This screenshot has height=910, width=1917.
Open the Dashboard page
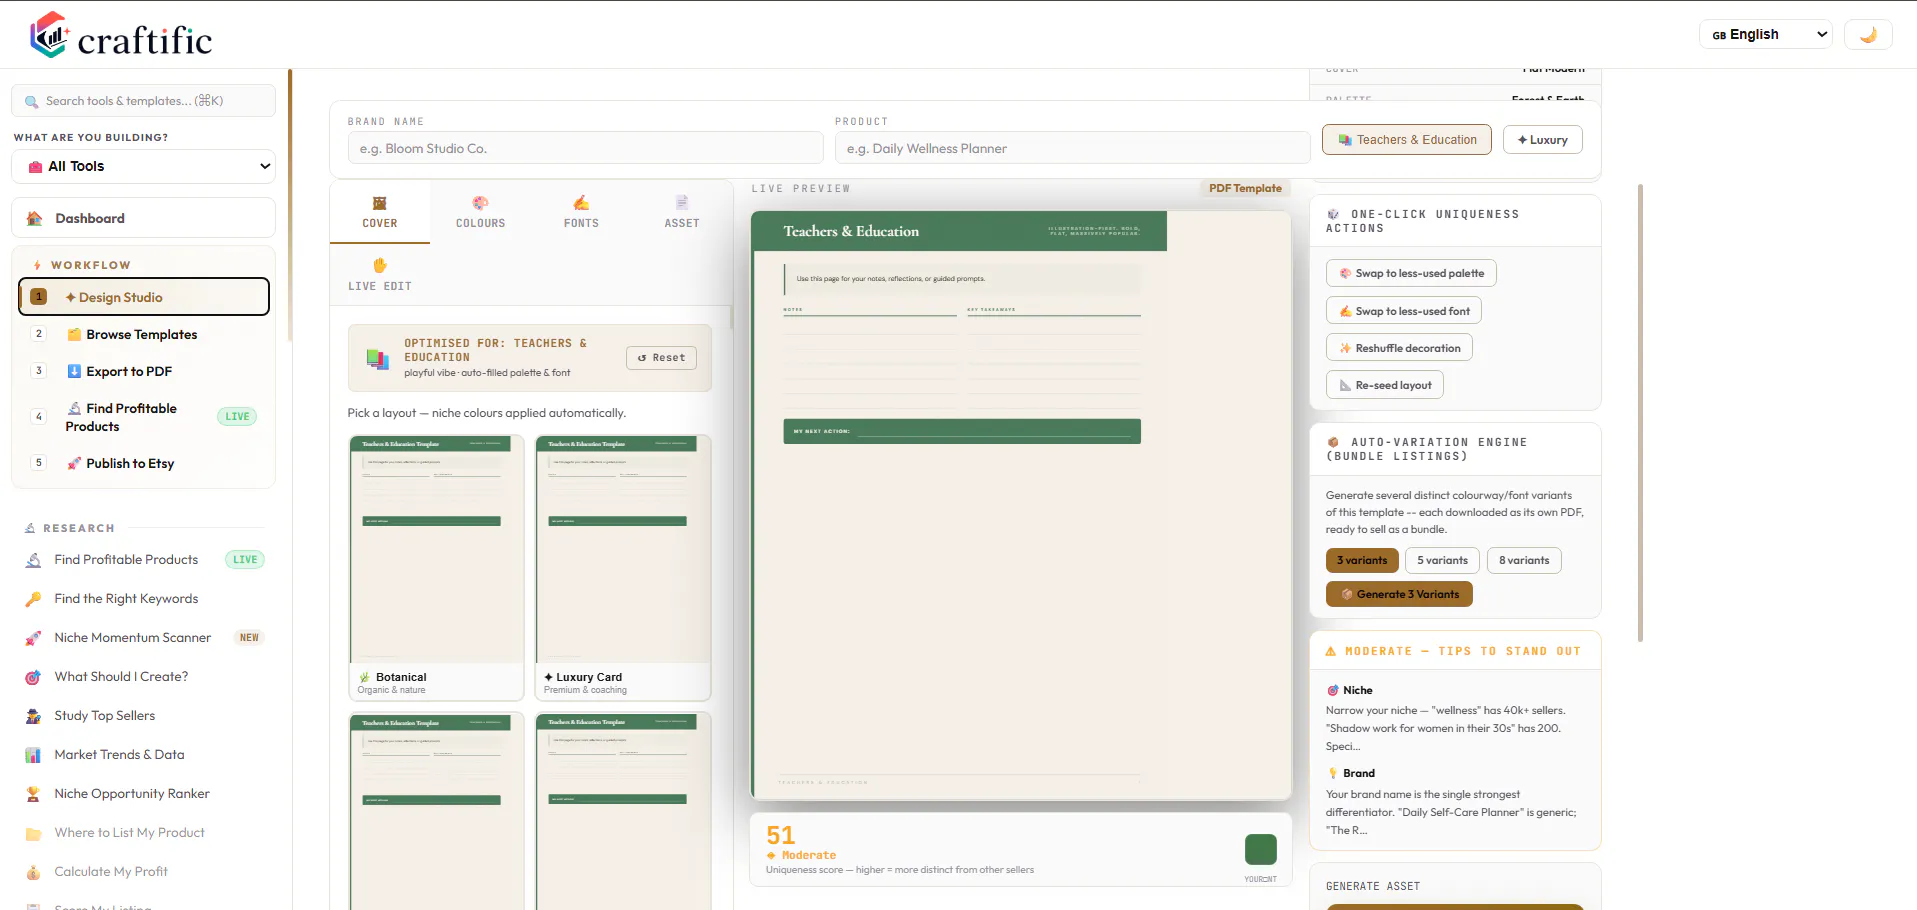(143, 218)
